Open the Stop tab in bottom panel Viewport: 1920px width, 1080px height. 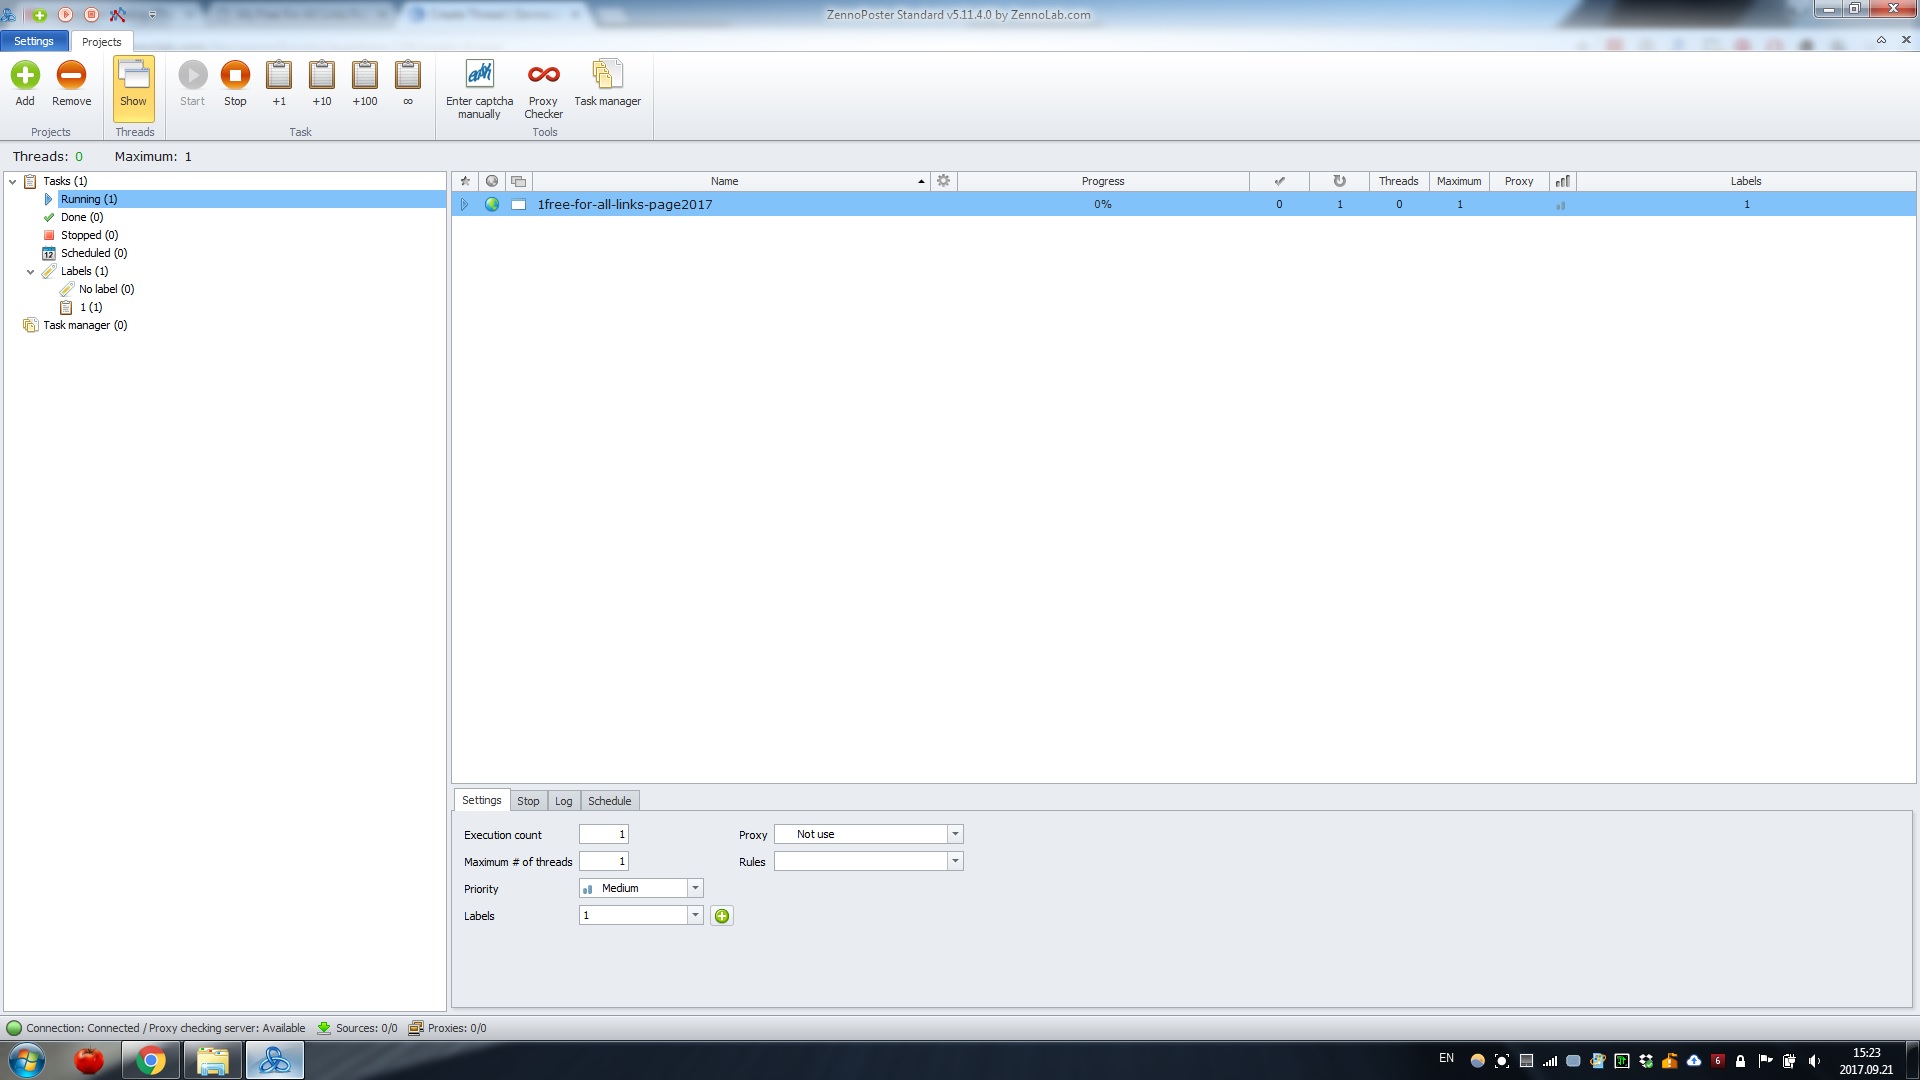528,801
